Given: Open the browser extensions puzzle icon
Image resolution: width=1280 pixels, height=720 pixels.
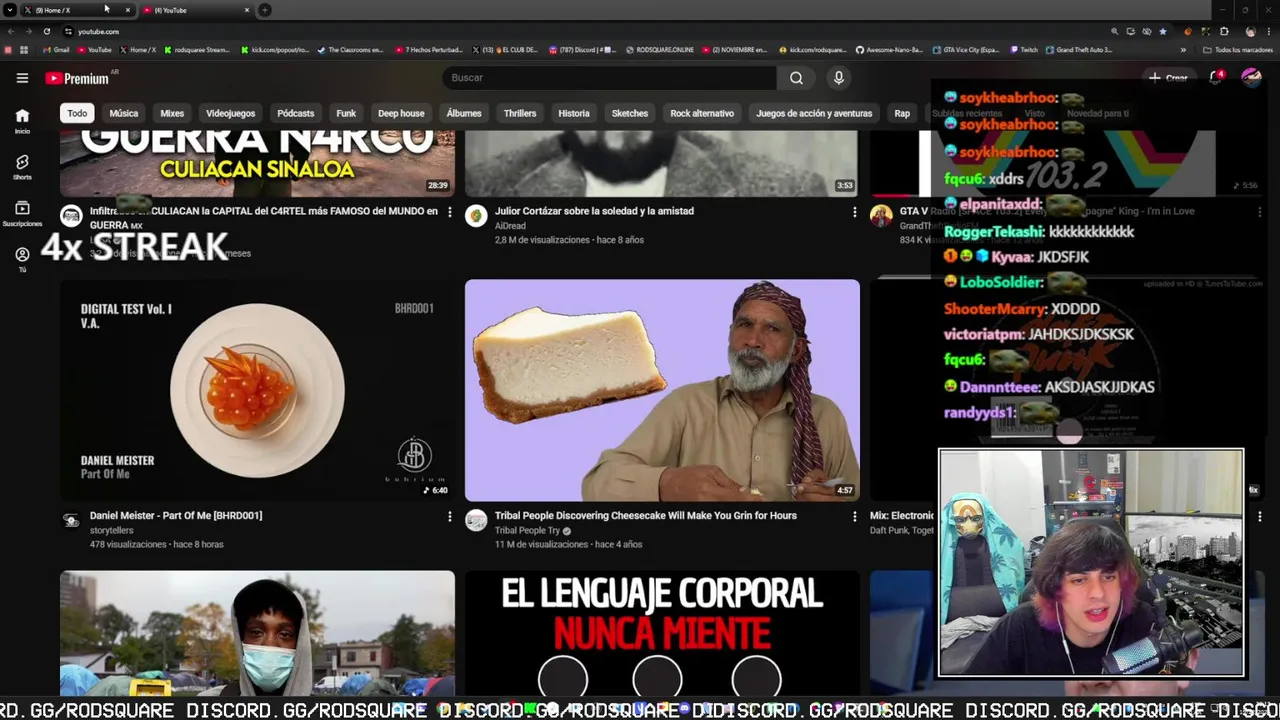Looking at the screenshot, I should coord(1224,31).
